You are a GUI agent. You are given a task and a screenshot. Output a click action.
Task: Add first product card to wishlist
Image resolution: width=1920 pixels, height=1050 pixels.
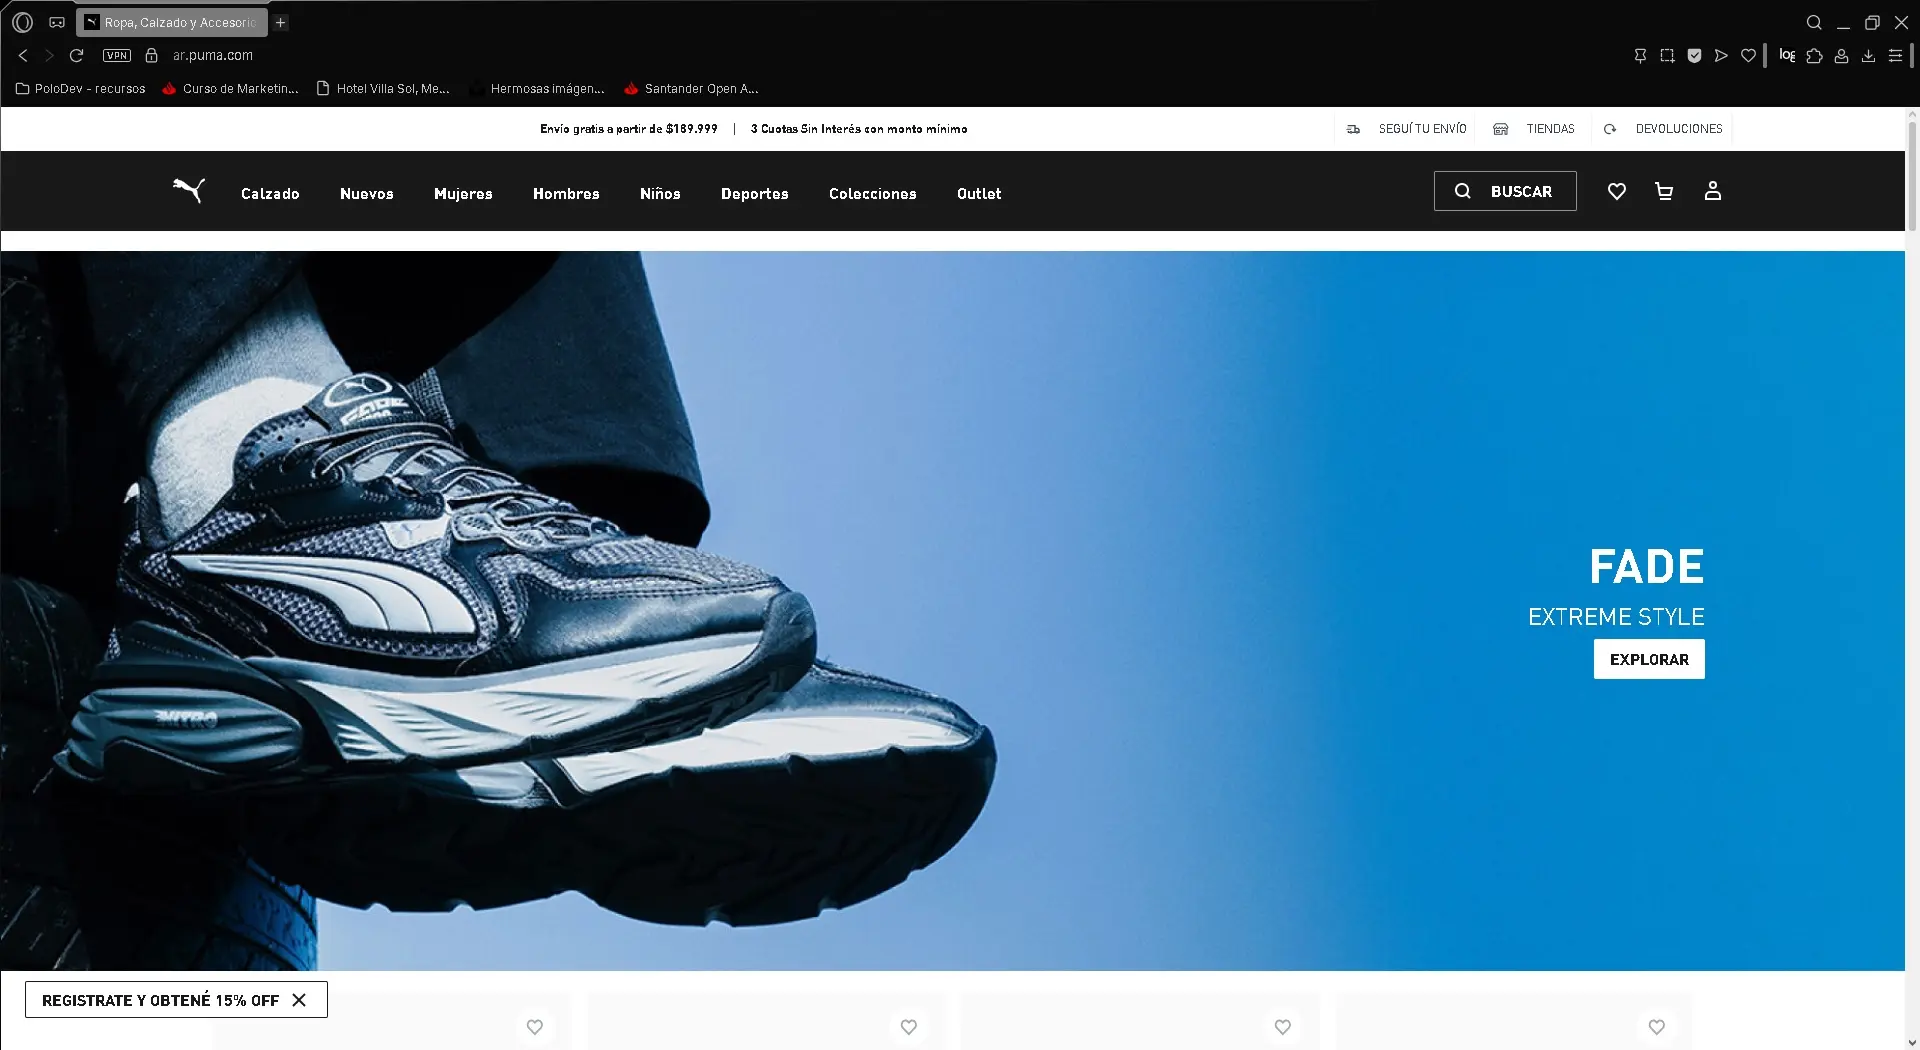pos(535,1027)
